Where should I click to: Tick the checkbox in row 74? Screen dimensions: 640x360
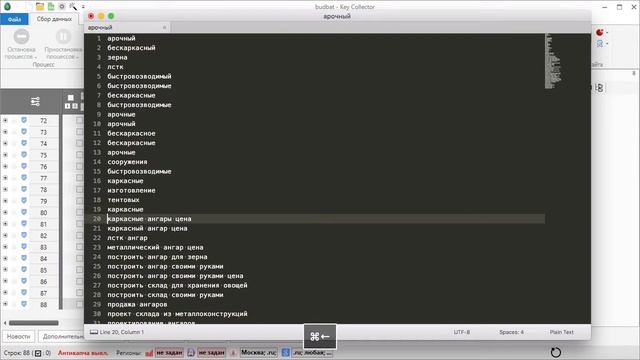click(x=79, y=143)
